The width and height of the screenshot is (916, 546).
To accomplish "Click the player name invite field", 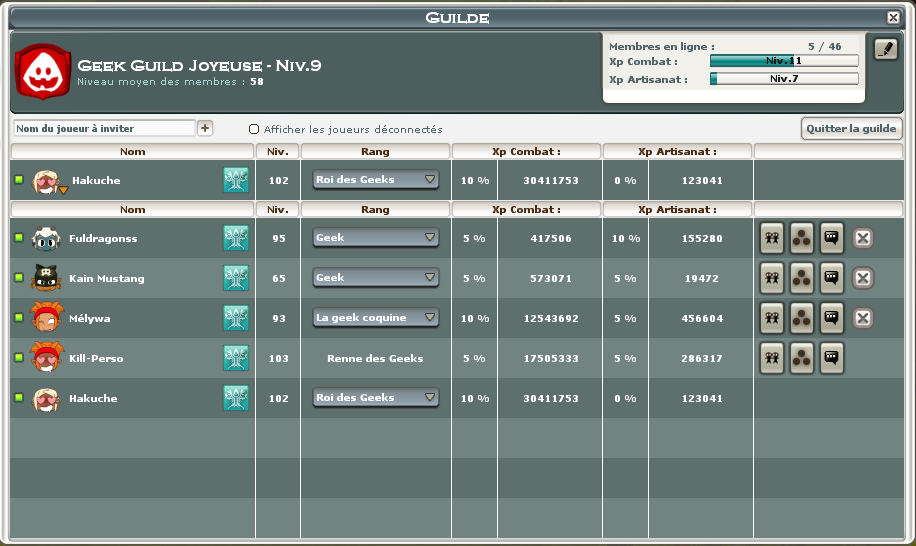I will pyautogui.click(x=104, y=128).
